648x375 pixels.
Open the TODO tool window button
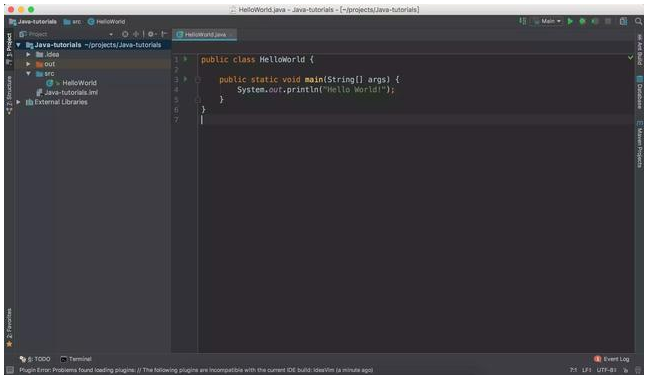35,359
